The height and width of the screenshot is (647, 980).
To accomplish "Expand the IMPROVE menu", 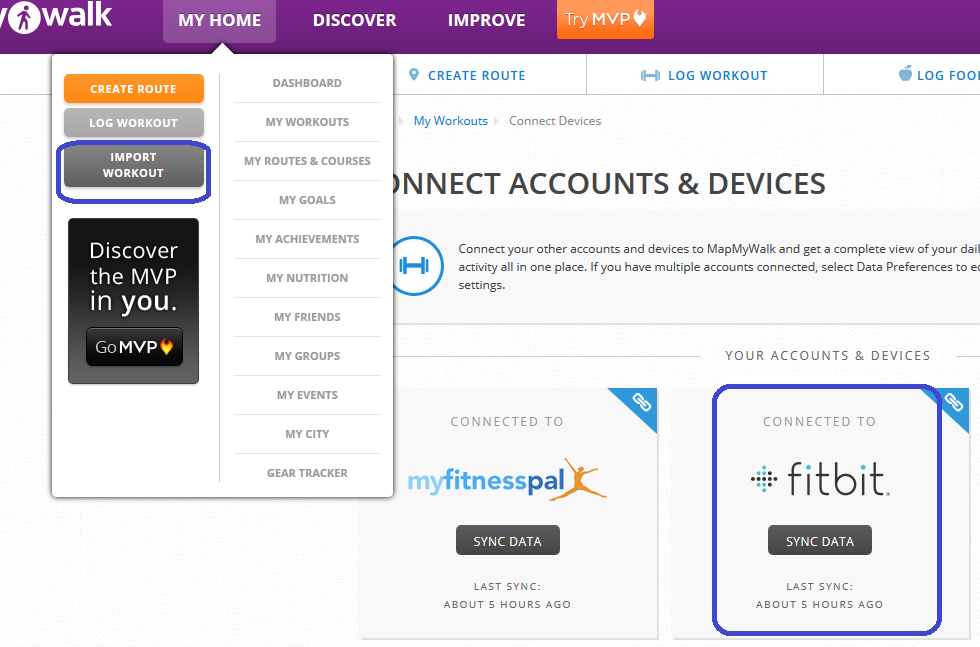I will click(x=486, y=21).
